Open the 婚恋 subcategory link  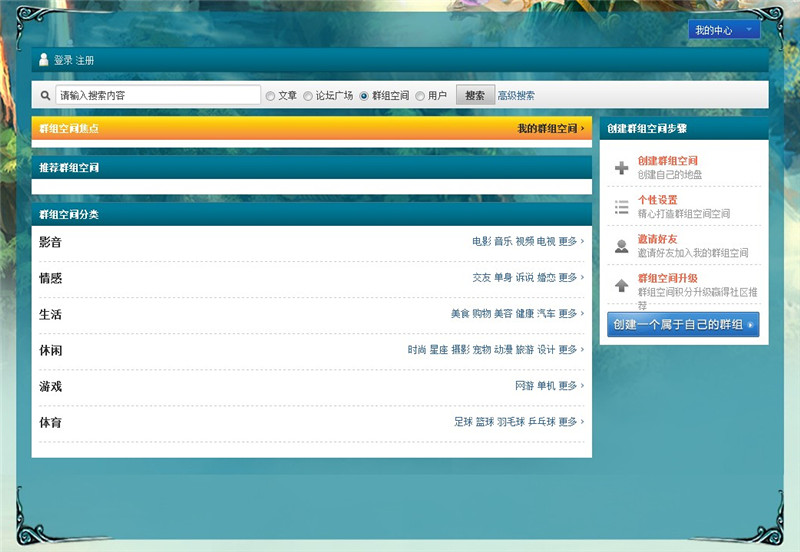[546, 278]
